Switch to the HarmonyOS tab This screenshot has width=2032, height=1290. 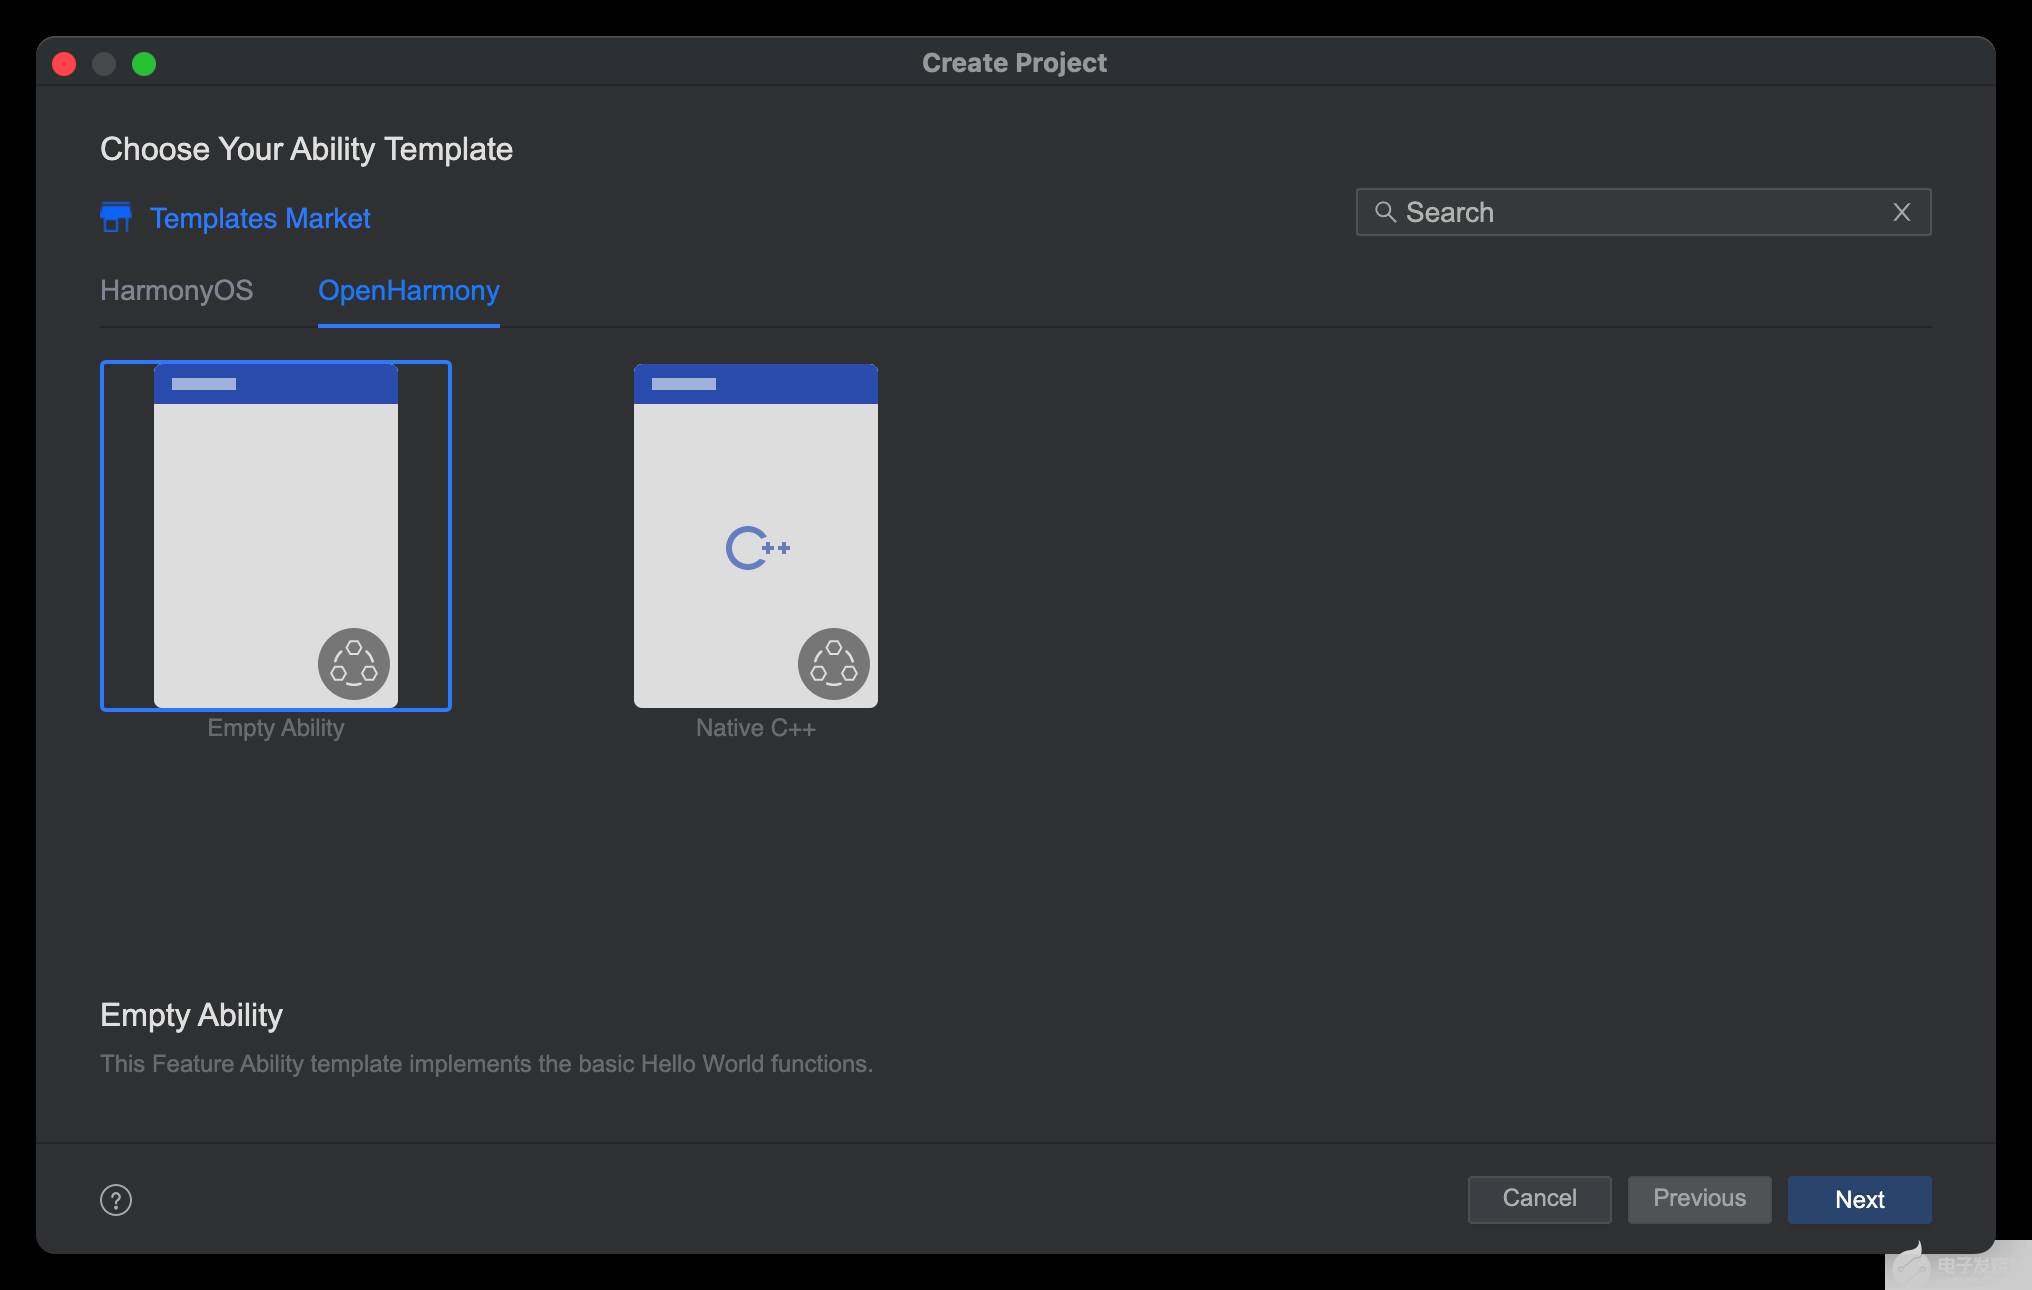[175, 290]
